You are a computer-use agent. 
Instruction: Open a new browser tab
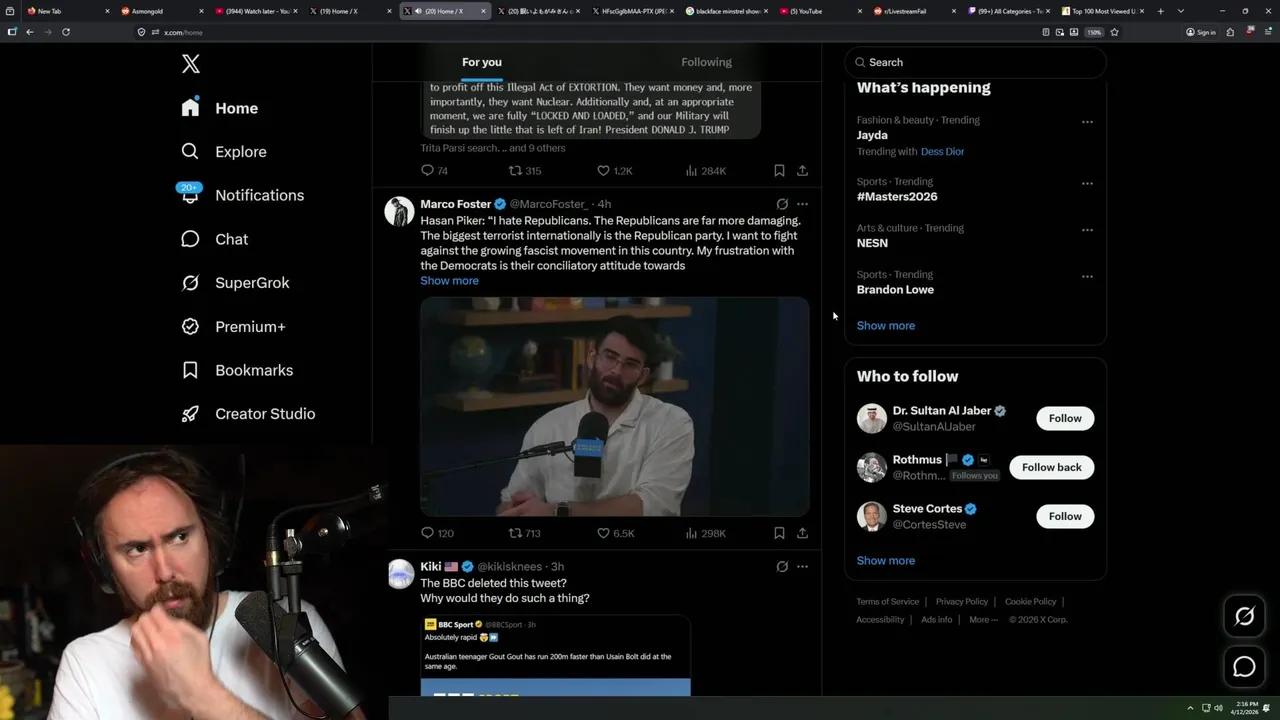tap(1160, 11)
